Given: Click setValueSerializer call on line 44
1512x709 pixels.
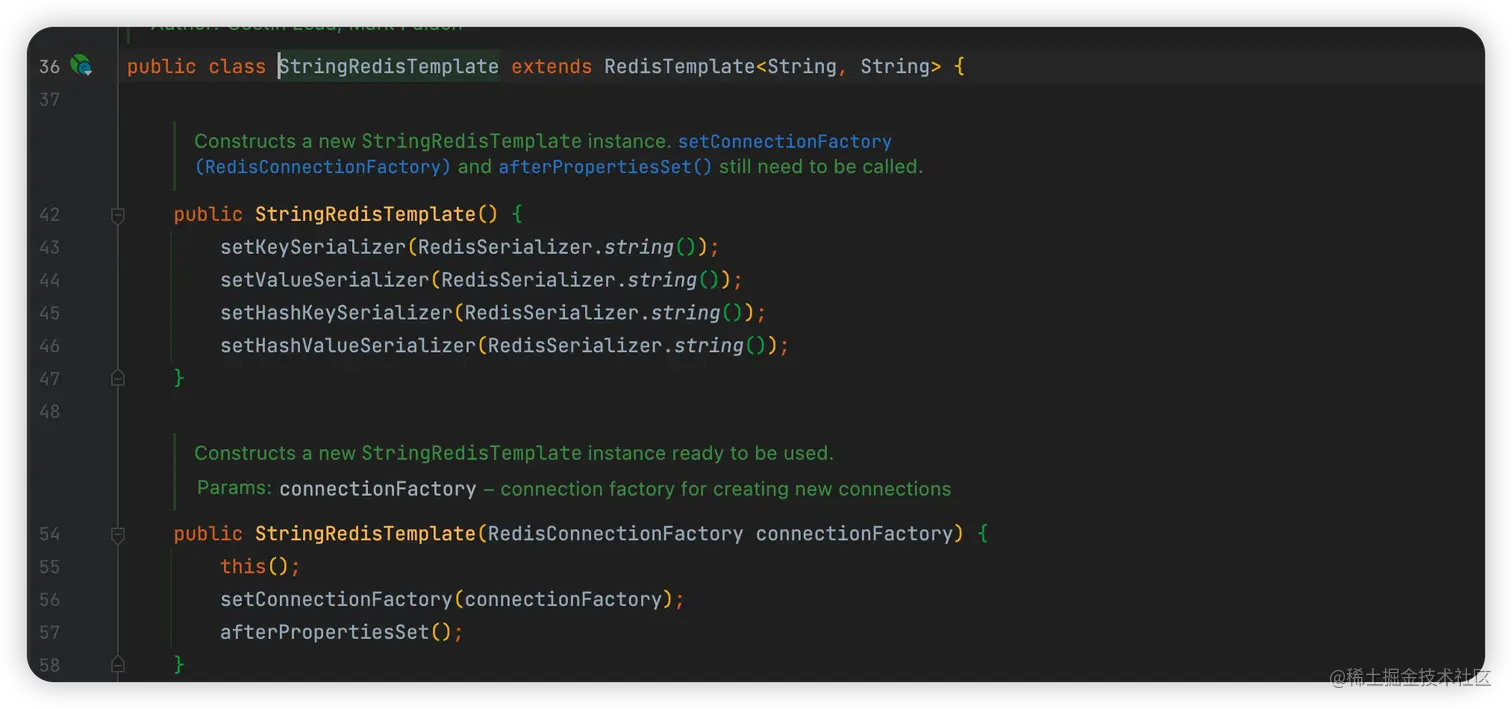Looking at the screenshot, I should [325, 280].
